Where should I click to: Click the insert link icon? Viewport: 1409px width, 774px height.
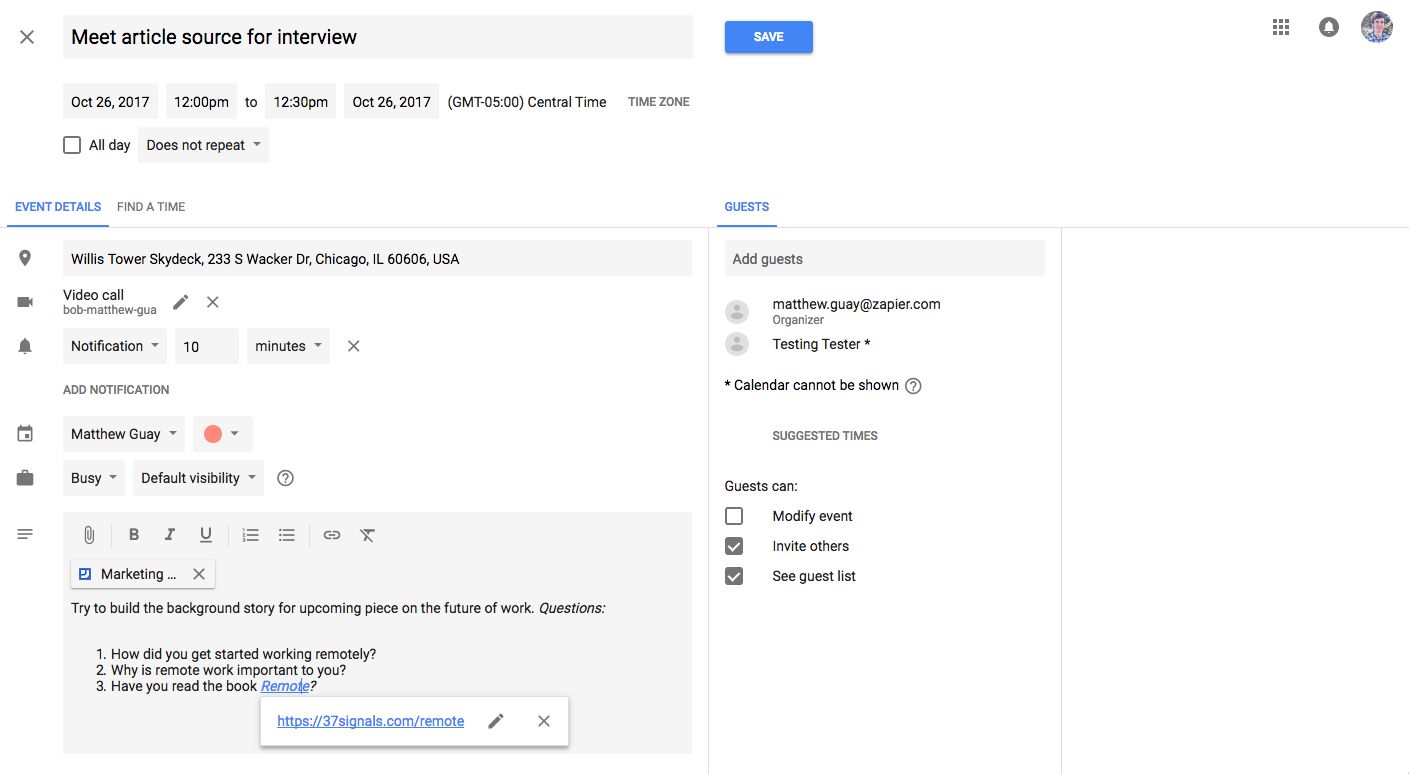pyautogui.click(x=332, y=535)
